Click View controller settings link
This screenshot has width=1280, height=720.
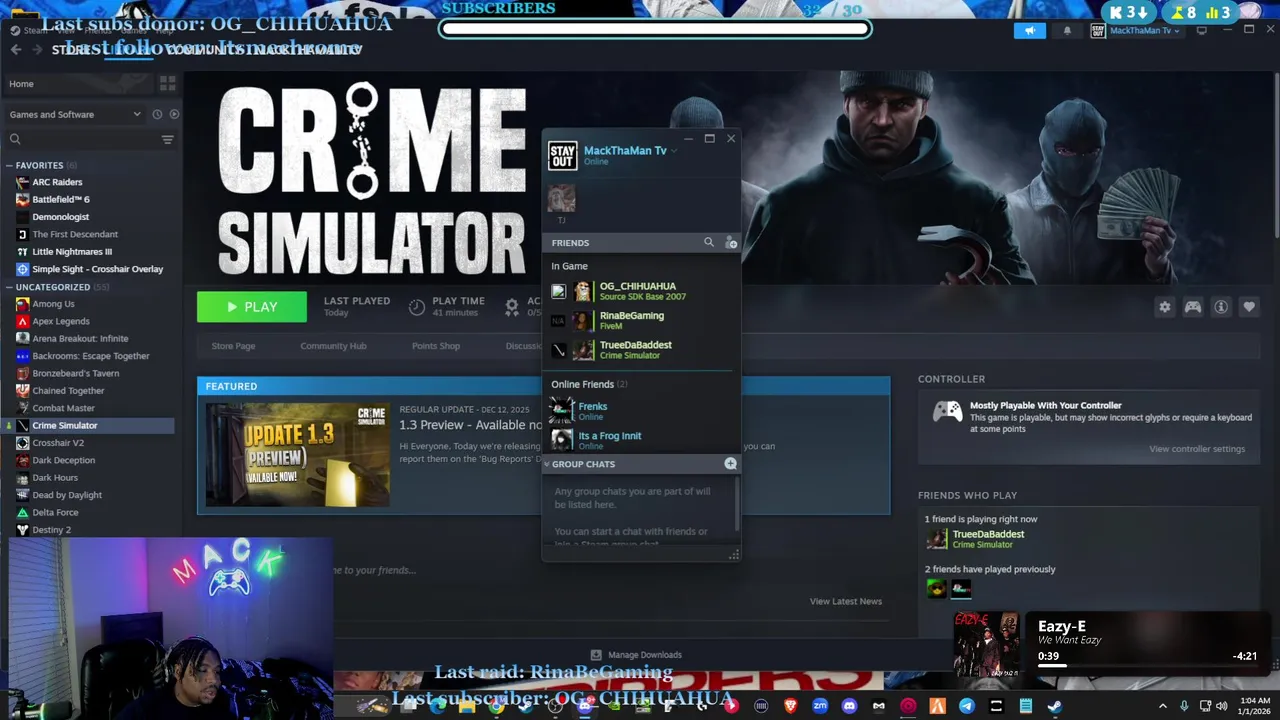[x=1196, y=449]
